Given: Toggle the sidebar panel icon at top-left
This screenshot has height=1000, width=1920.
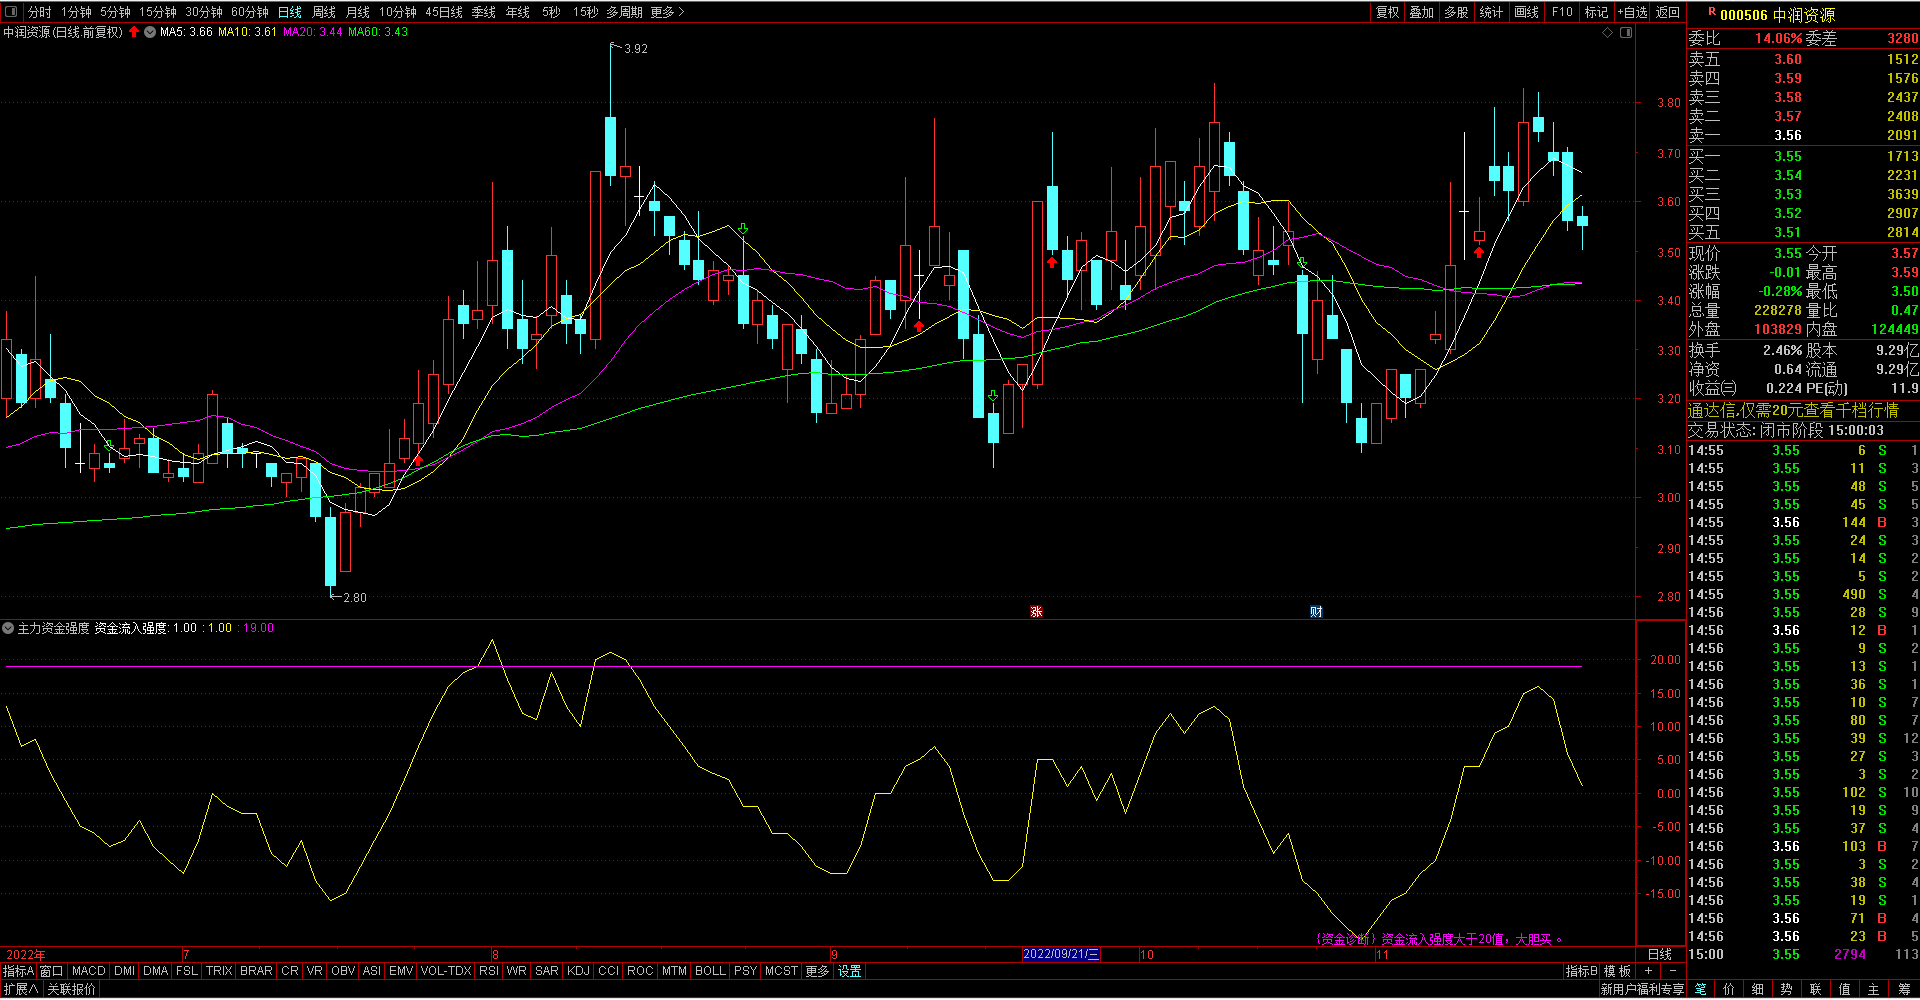Looking at the screenshot, I should coord(11,12).
